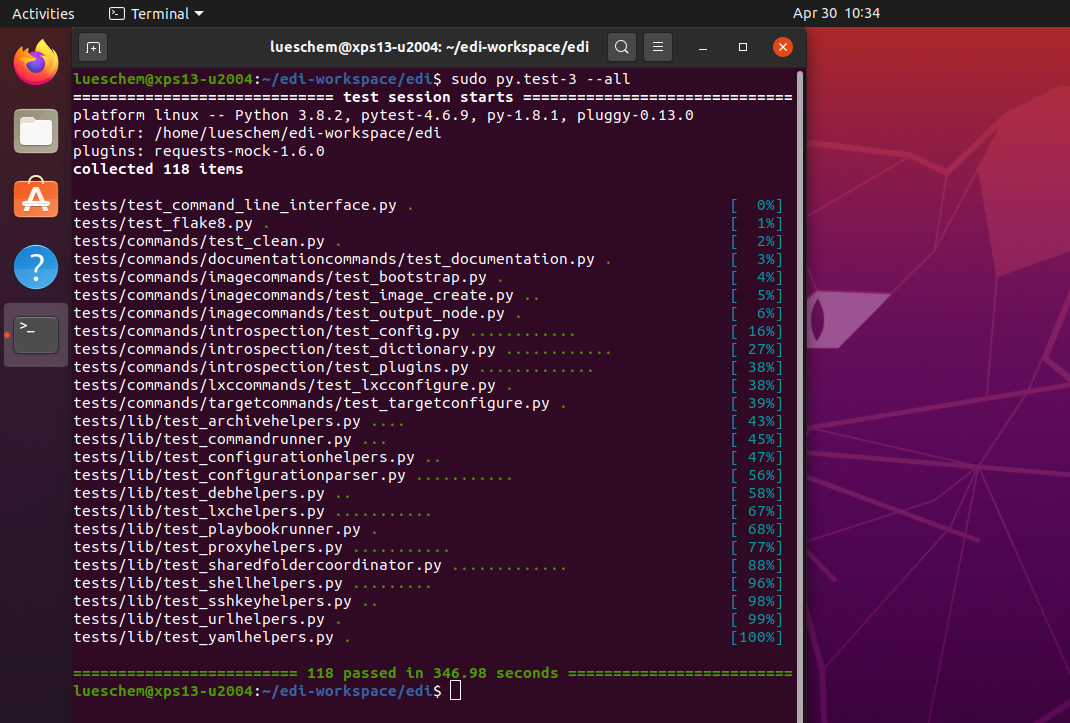
Task: Click tests/lib/test_sshkeyhelpers.py line
Action: pos(427,601)
